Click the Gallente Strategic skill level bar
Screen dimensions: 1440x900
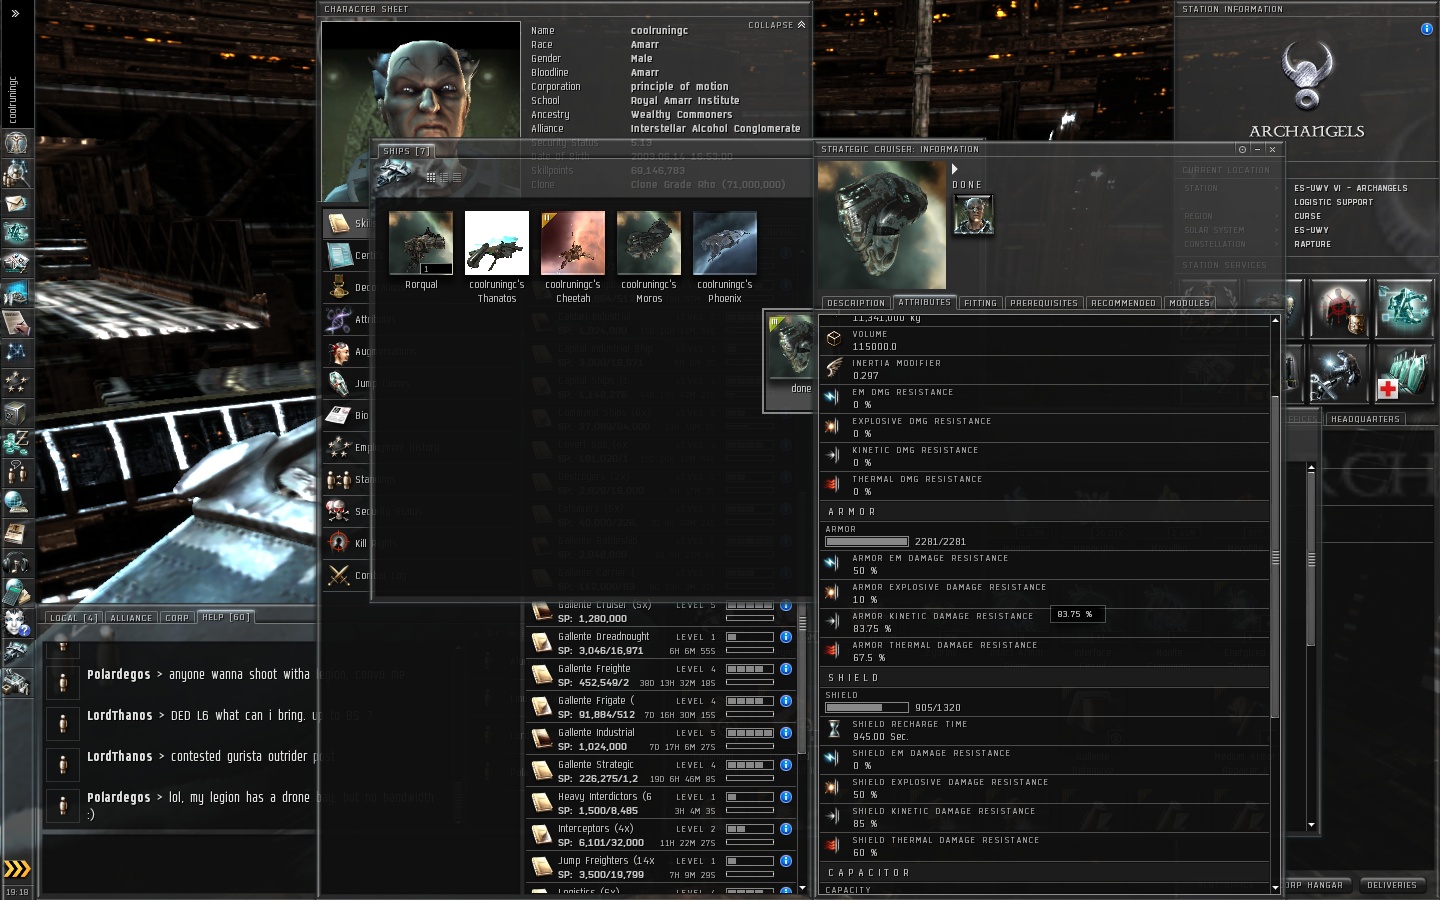(750, 765)
